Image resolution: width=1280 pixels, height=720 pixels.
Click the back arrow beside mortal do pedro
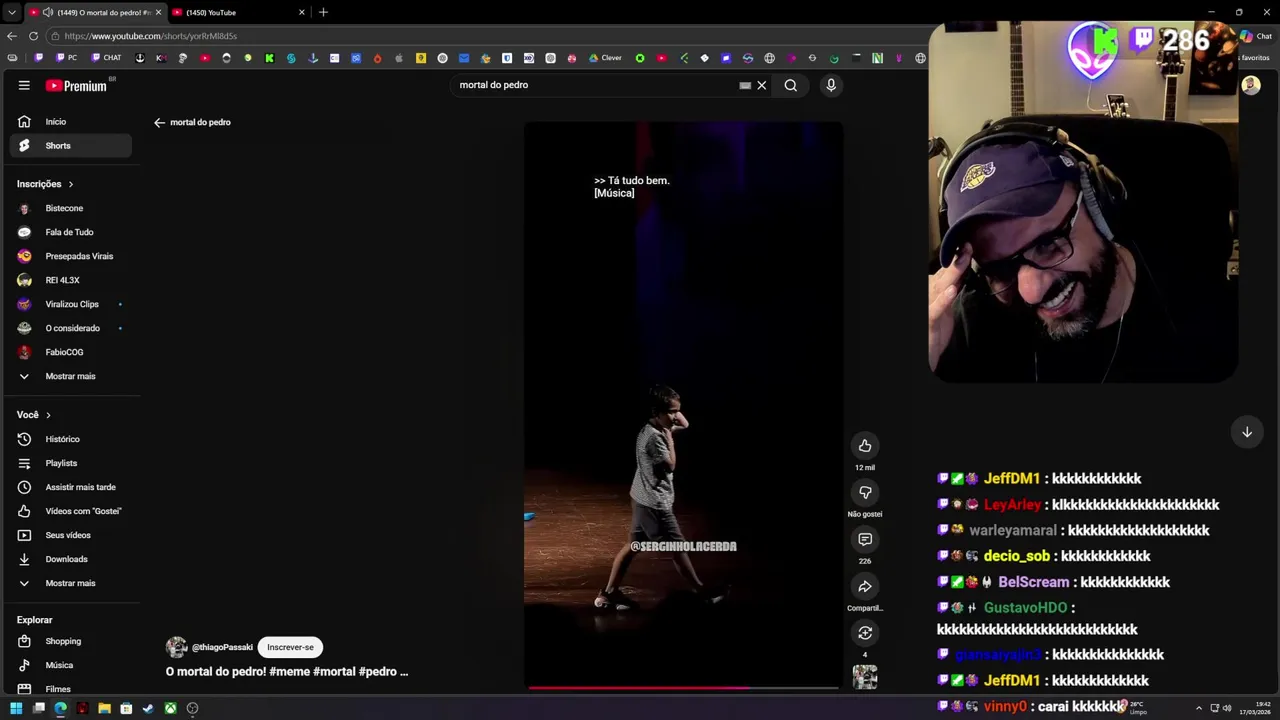coord(159,122)
